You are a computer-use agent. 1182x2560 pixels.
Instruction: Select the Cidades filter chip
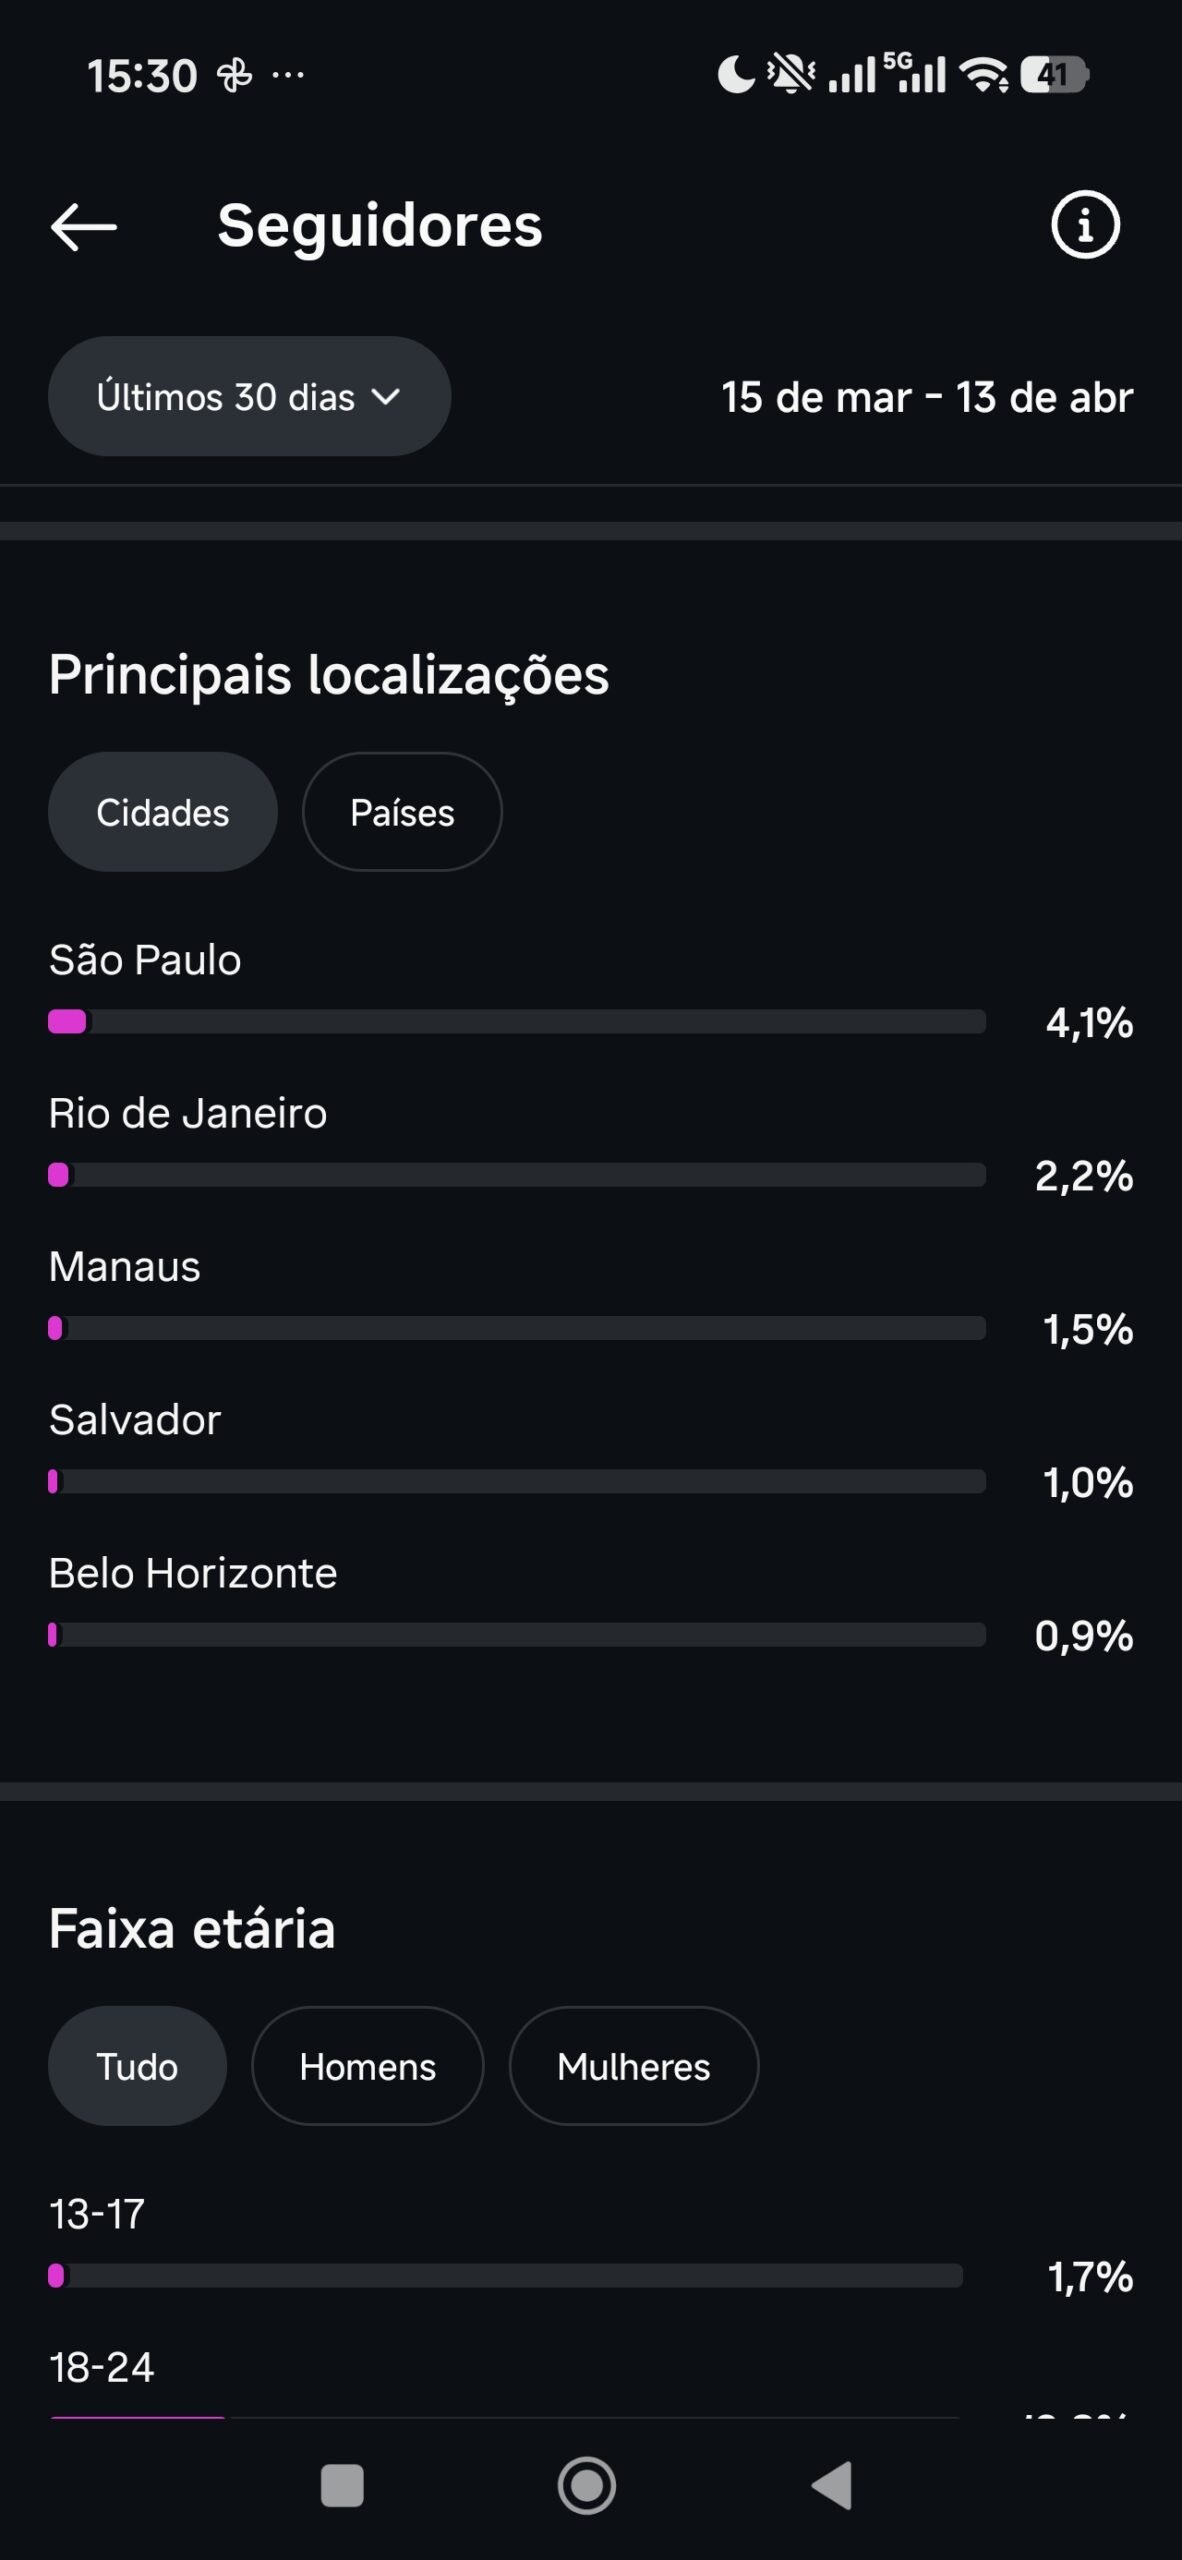163,812
